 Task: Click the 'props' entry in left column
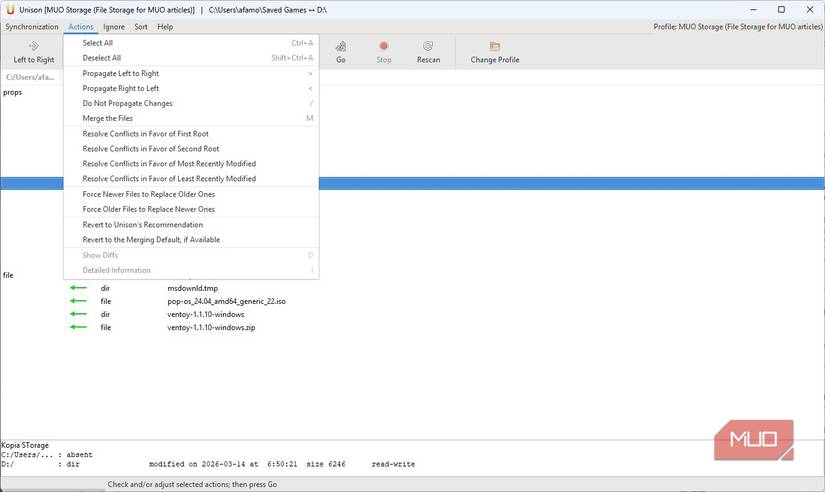(13, 93)
